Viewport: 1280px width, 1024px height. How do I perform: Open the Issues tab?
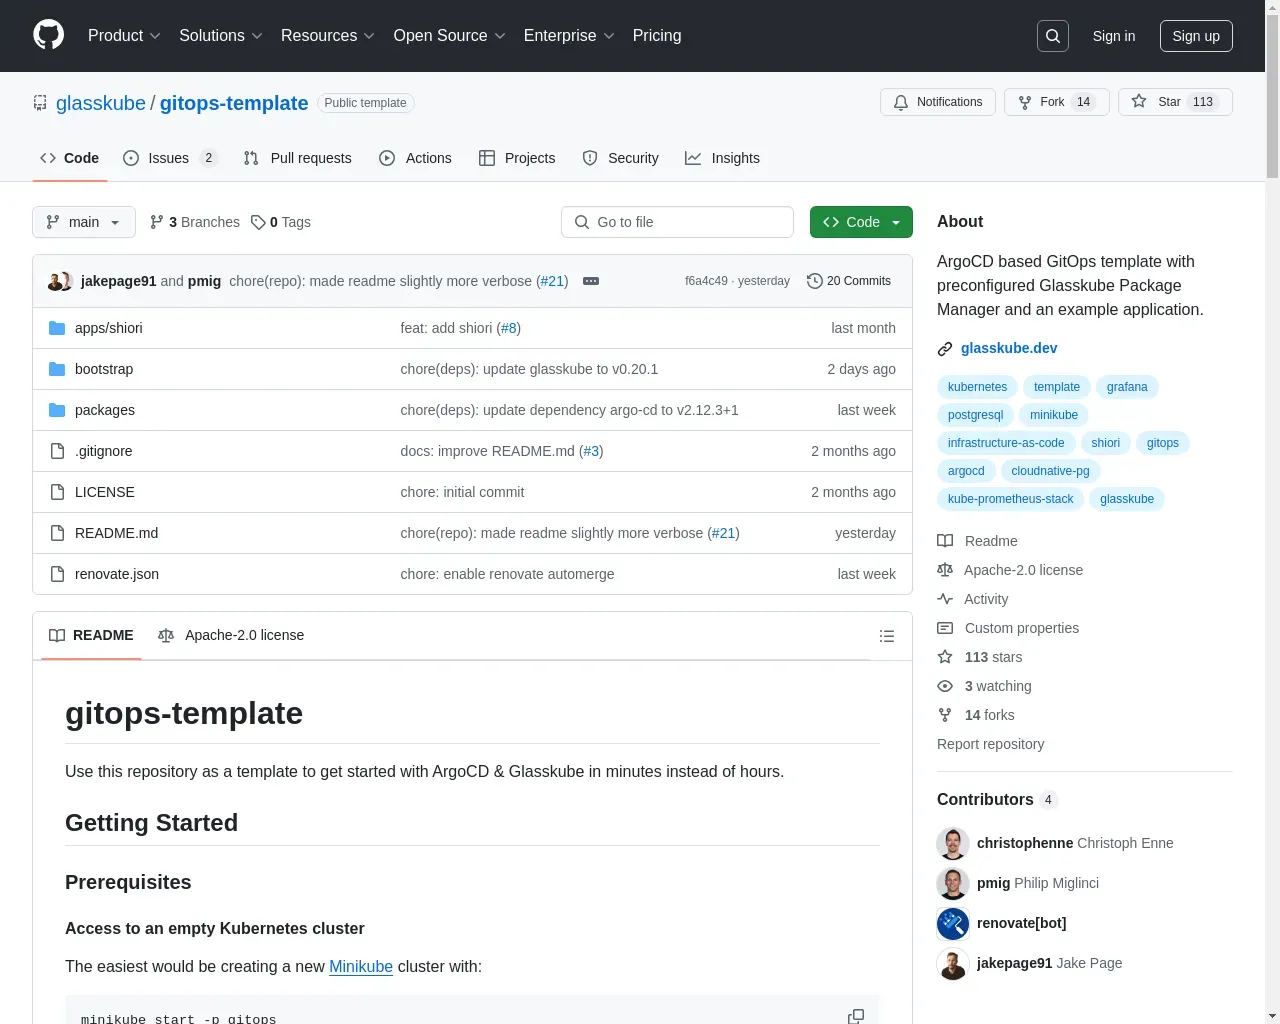[170, 158]
